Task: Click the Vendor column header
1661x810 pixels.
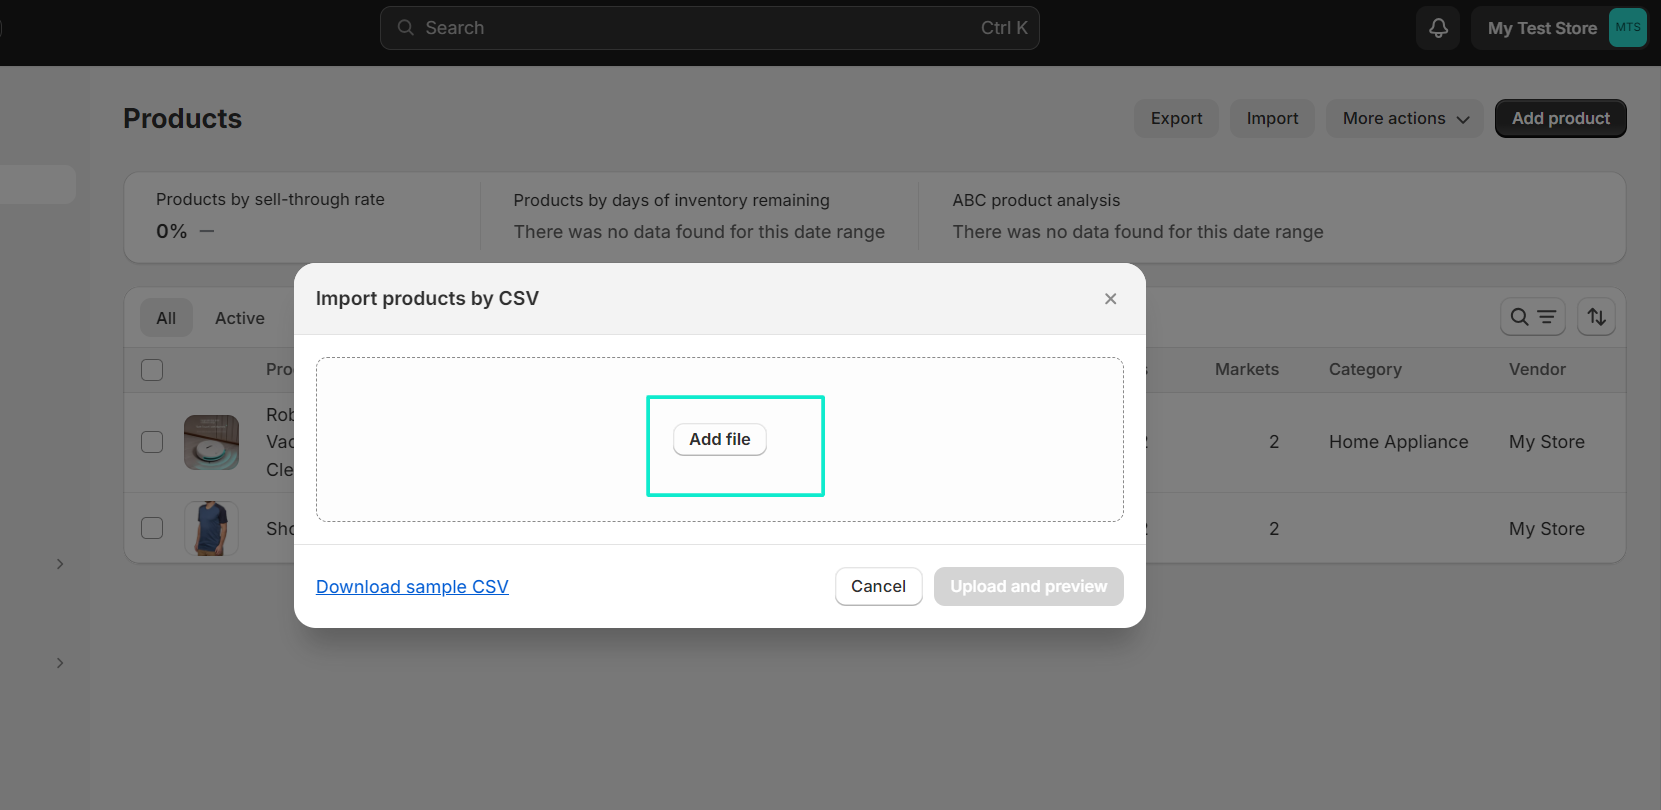Action: [1537, 369]
